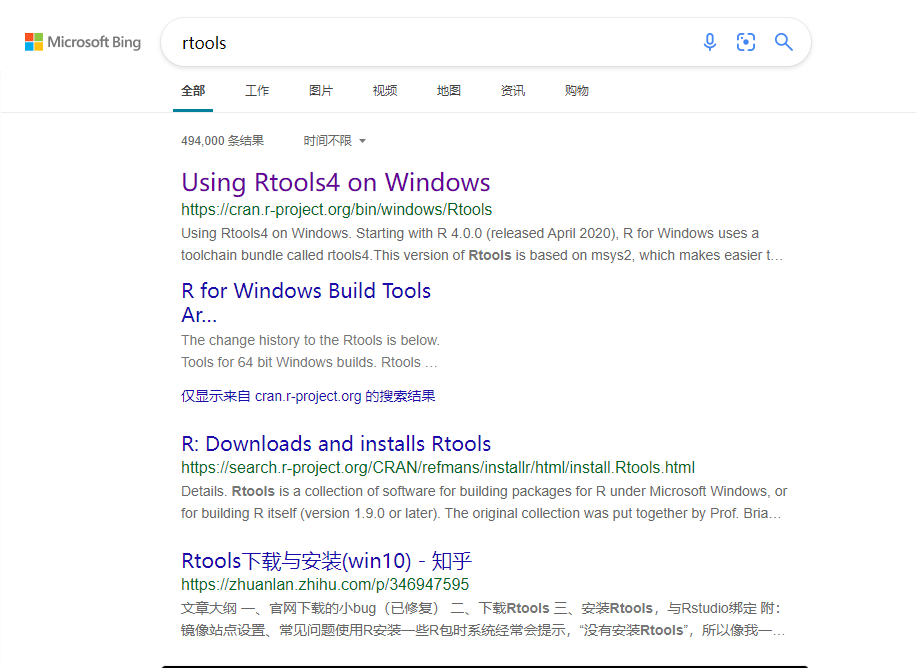Screen dimensions: 916x668
Task: Switch to the 工作 tab
Action: 257,91
